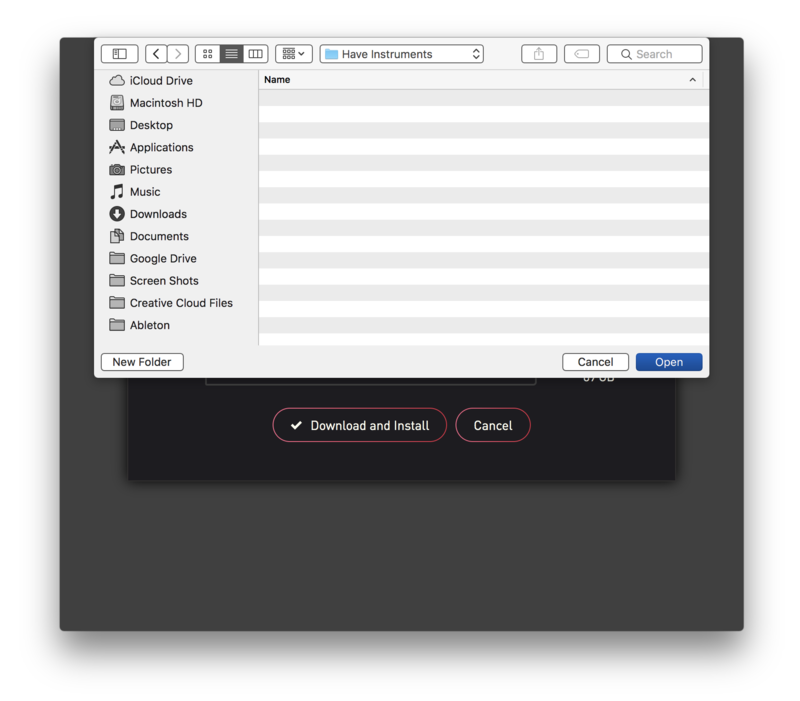Open the Have Instruments folder path popup

402,54
